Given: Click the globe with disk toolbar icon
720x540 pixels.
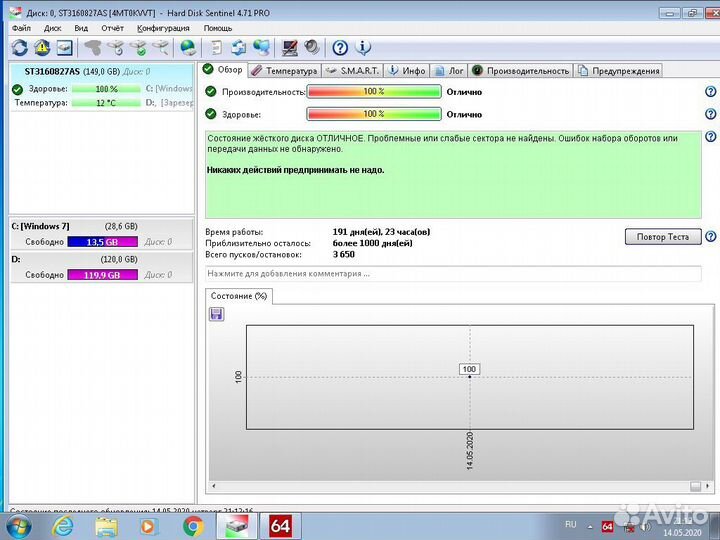Looking at the screenshot, I should tap(188, 47).
